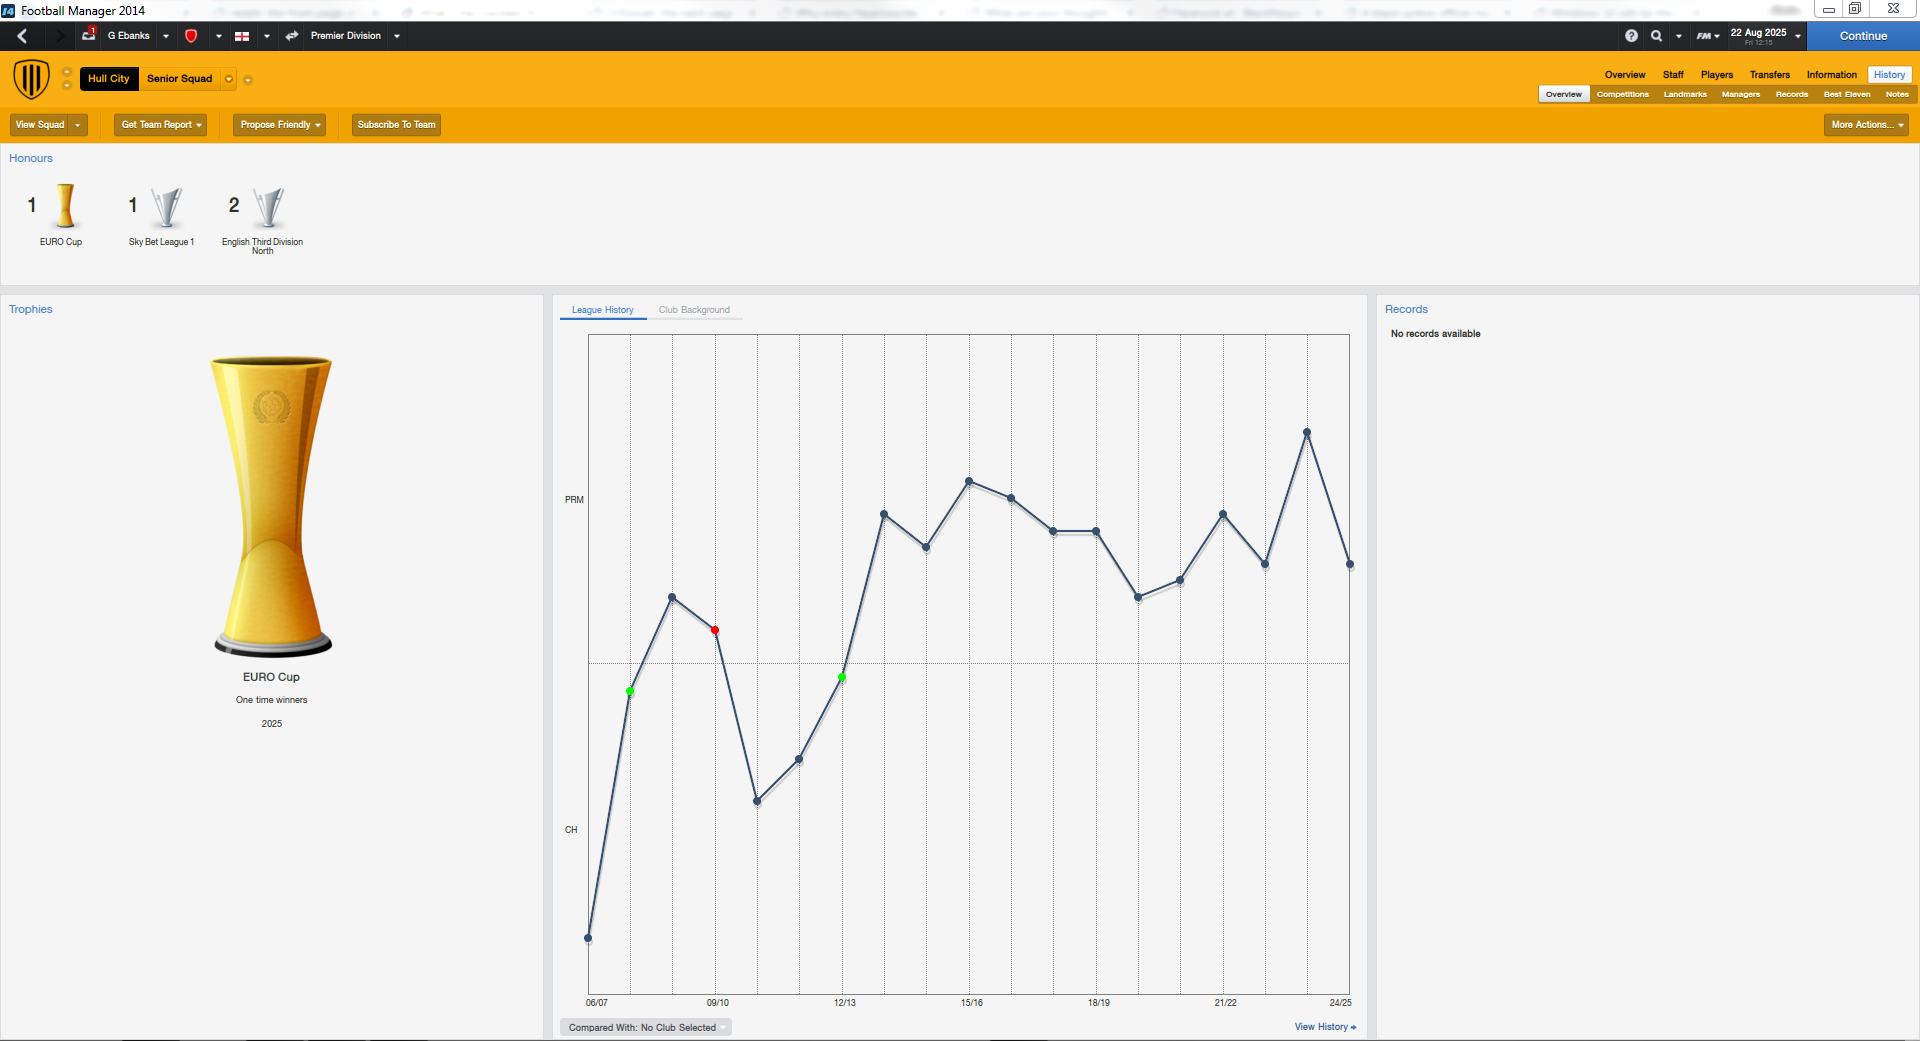
Task: Expand the dropdown next to red shield
Action: point(218,36)
